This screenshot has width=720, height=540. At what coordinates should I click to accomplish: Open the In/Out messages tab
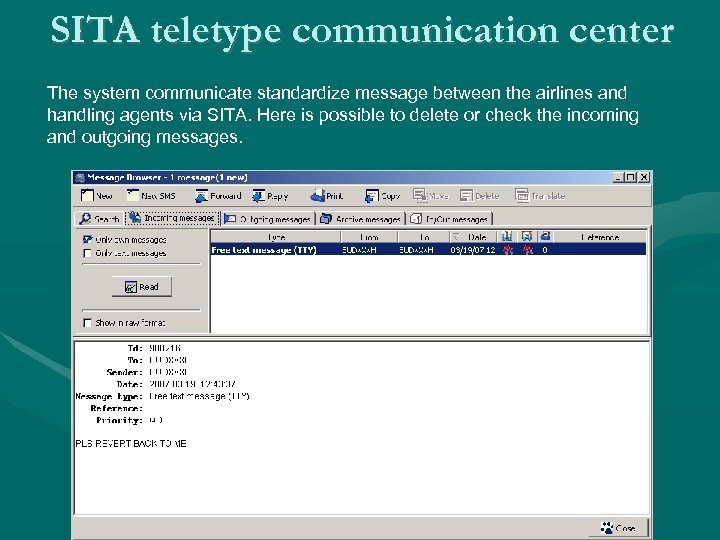[449, 219]
